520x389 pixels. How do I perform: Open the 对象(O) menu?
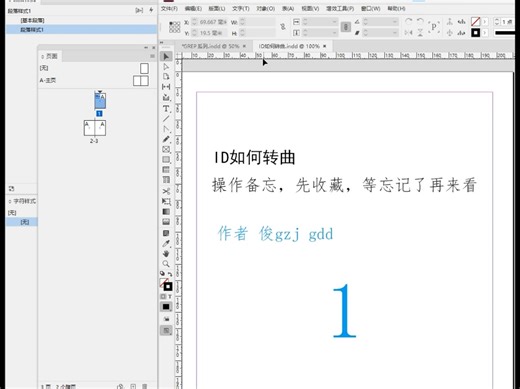pos(265,8)
